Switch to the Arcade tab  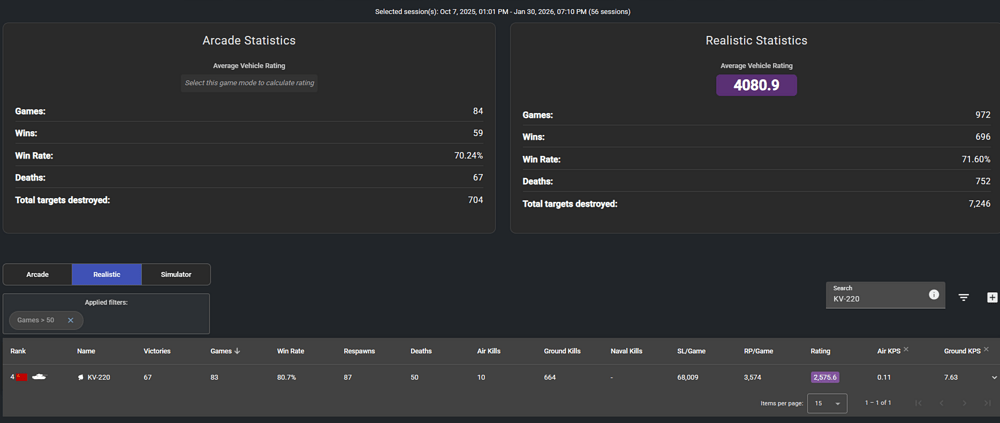coord(37,274)
